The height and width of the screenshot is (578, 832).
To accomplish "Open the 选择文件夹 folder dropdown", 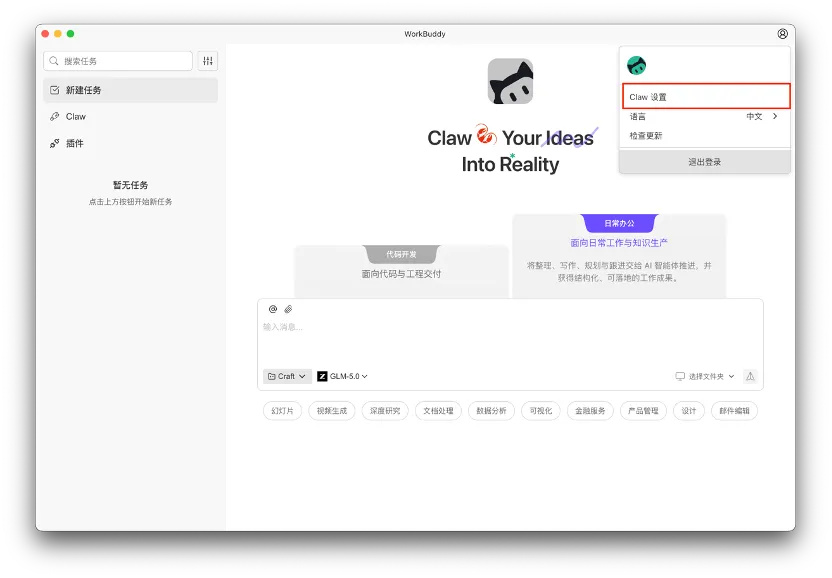I will 705,376.
